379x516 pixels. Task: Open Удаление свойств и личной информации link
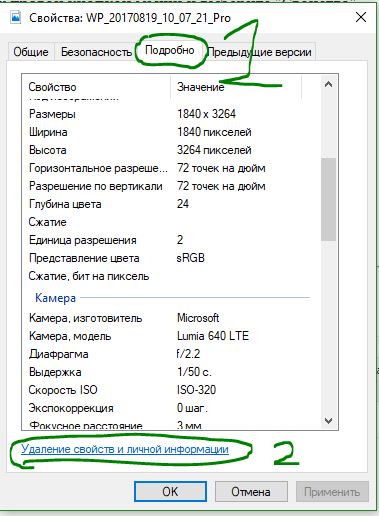pos(125,449)
